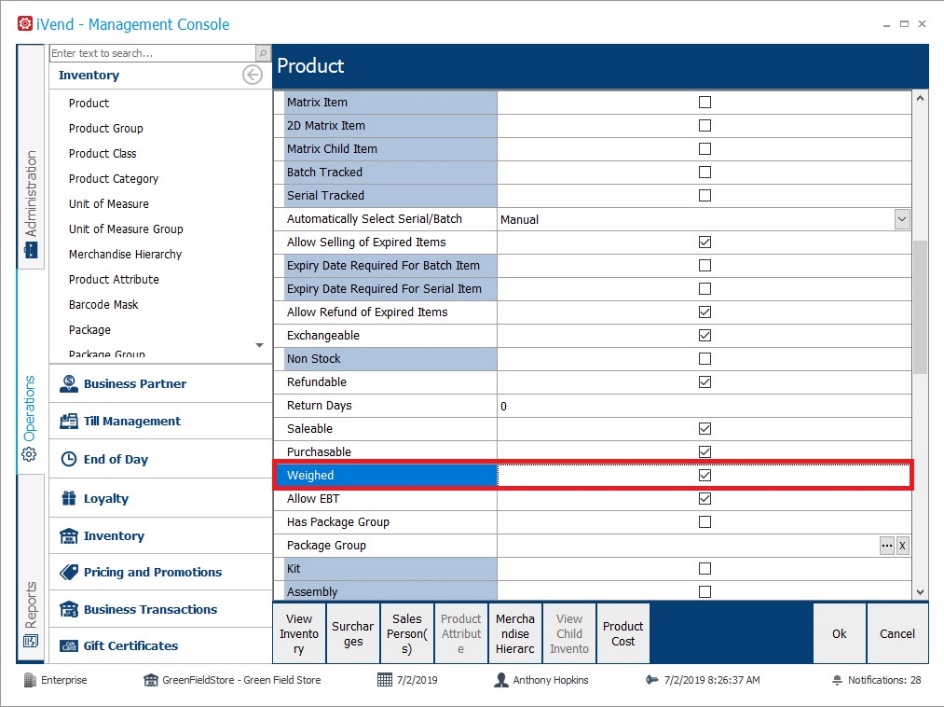Image resolution: width=944 pixels, height=707 pixels.
Task: Click the Business Transactions icon
Action: (x=69, y=609)
